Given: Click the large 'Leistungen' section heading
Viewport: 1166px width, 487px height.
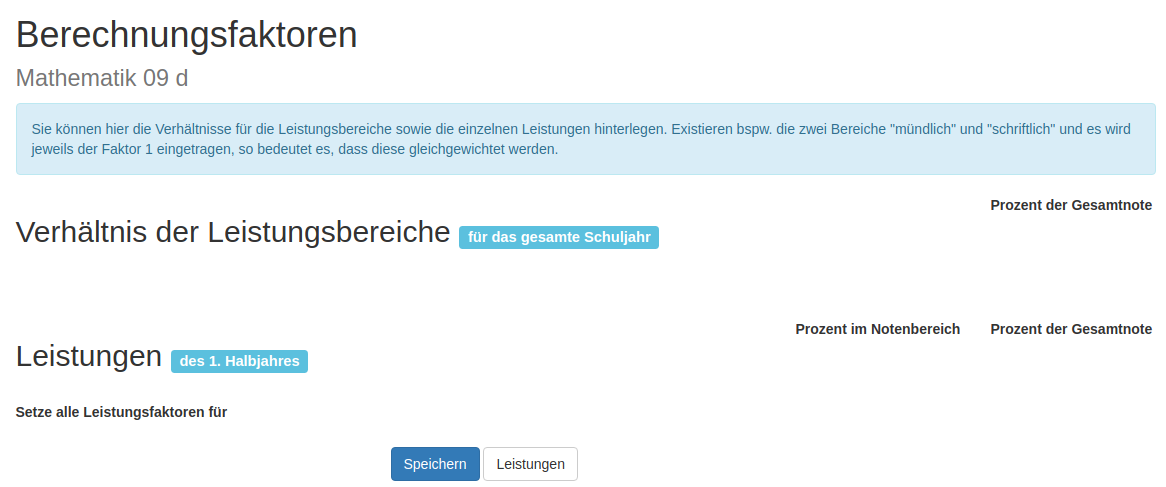Looking at the screenshot, I should [x=89, y=356].
